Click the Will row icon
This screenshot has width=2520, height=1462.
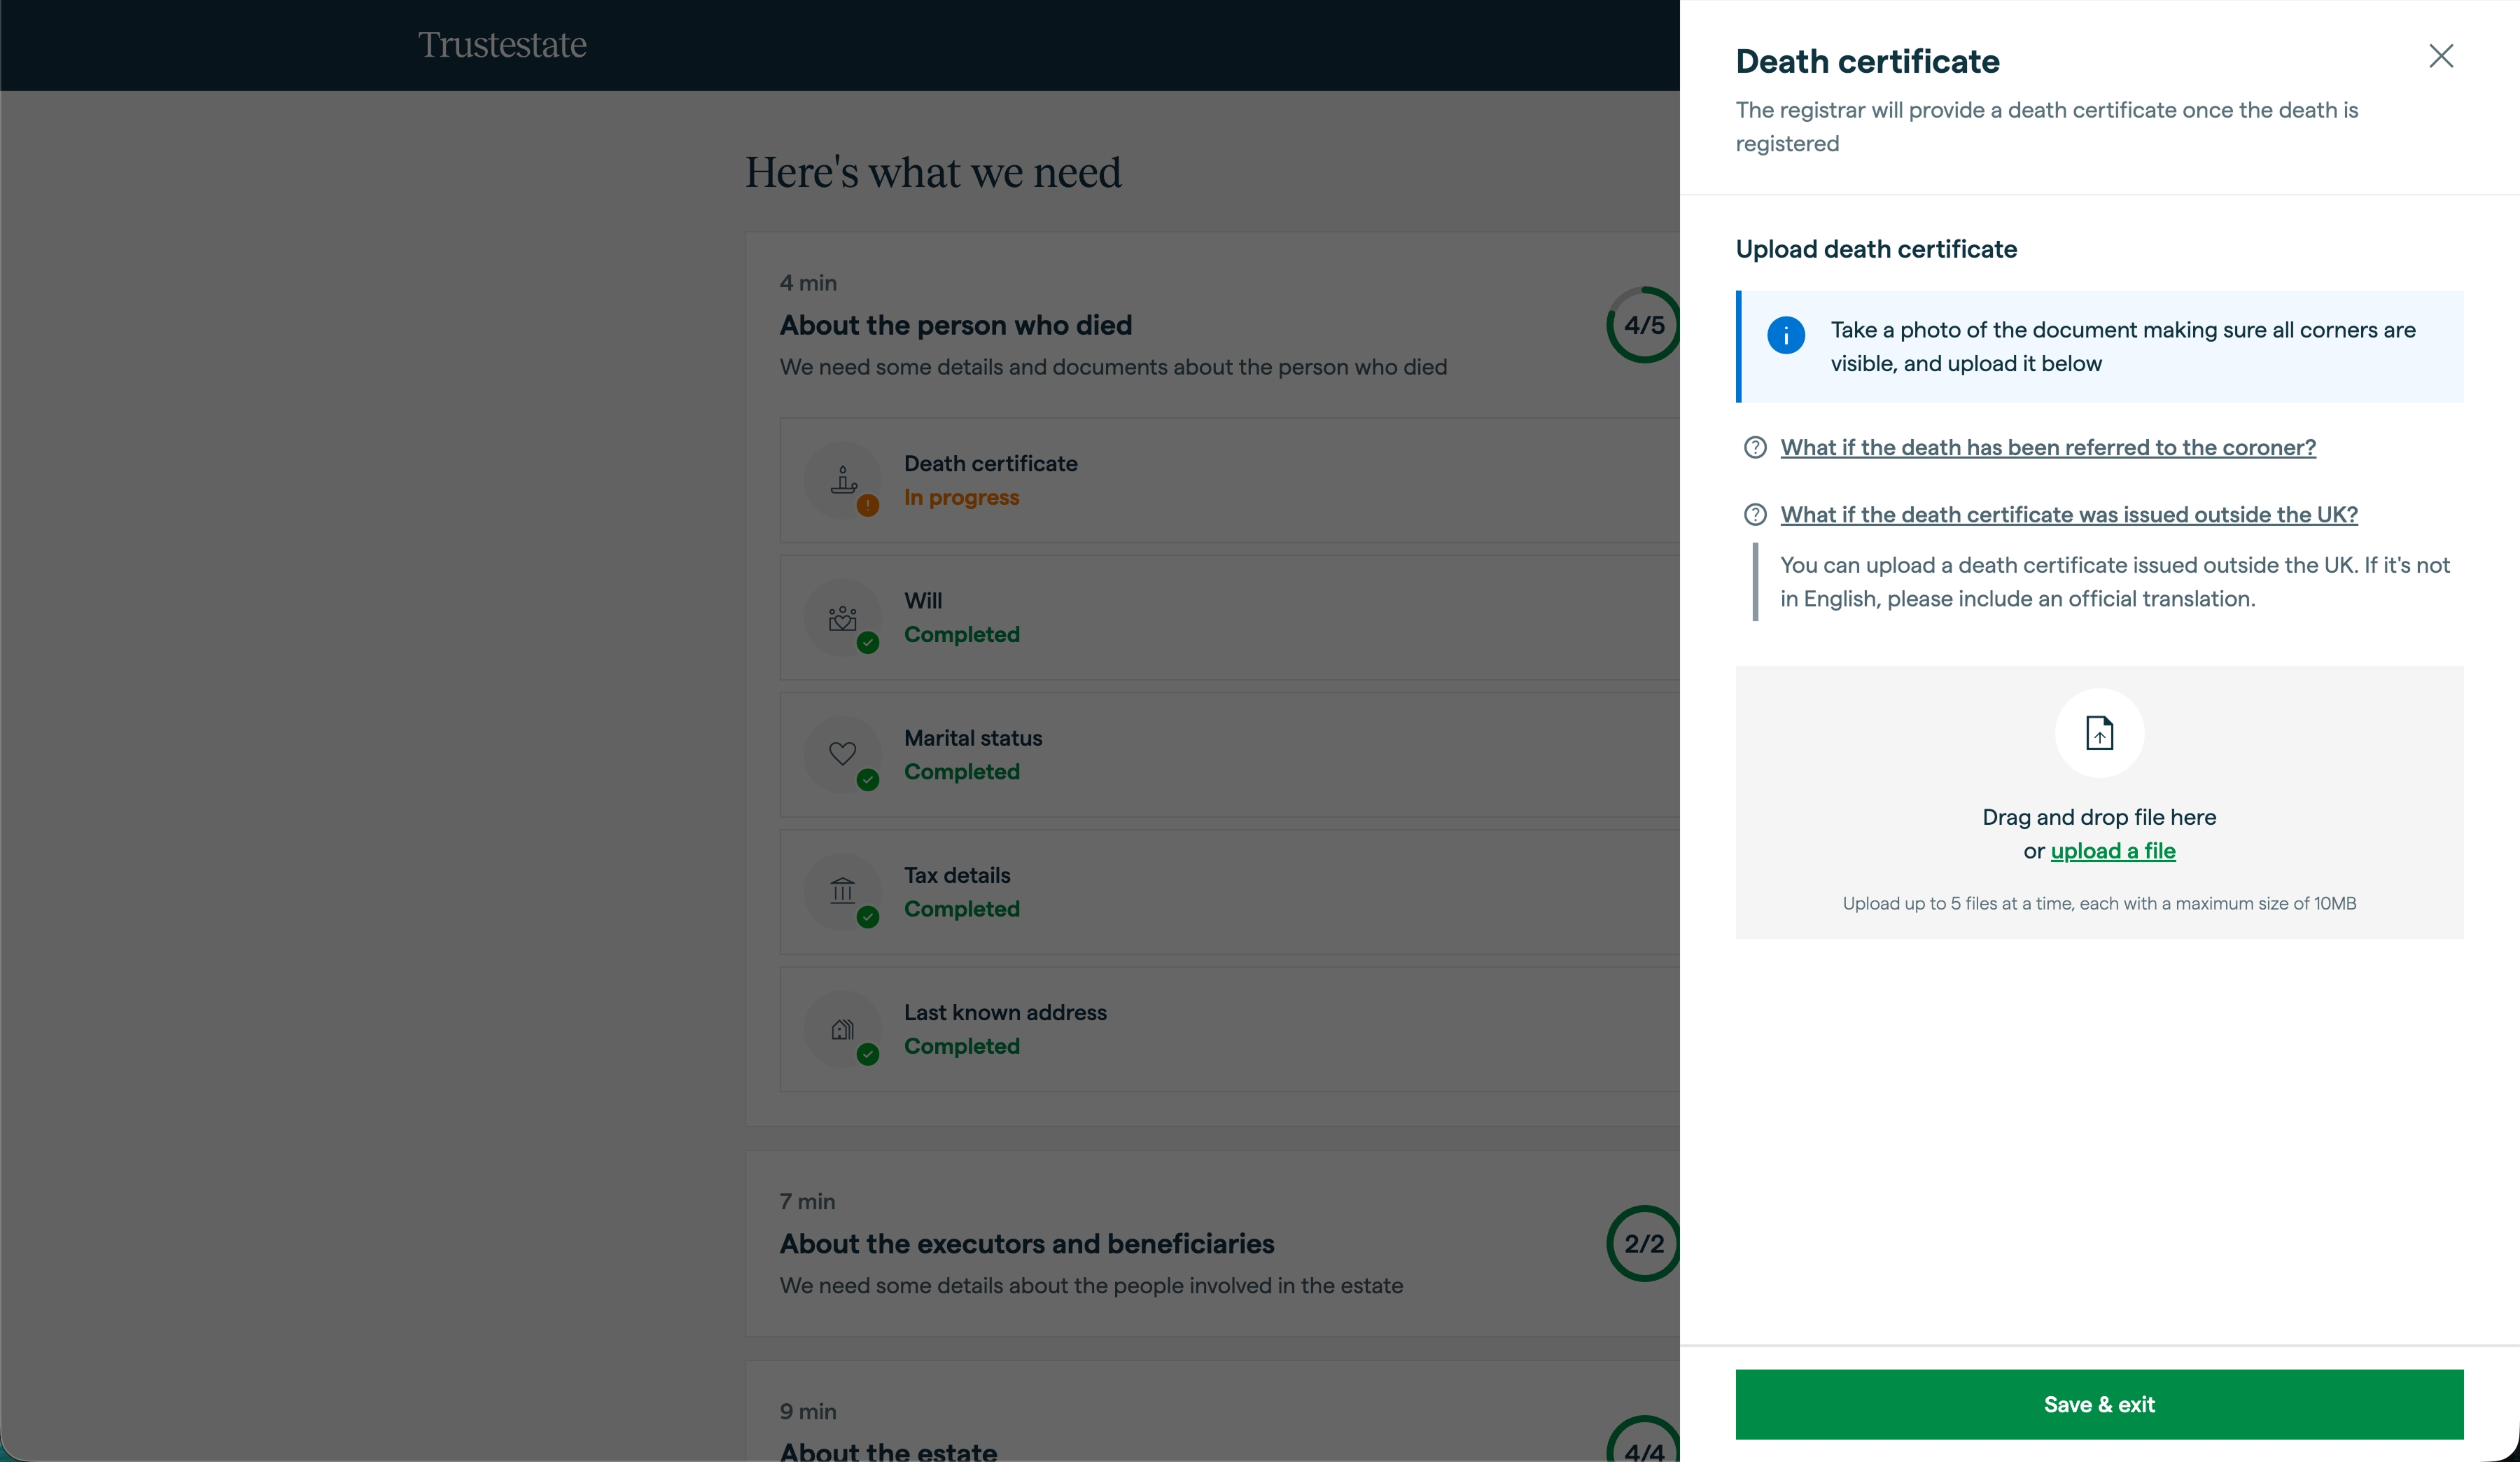(x=843, y=617)
